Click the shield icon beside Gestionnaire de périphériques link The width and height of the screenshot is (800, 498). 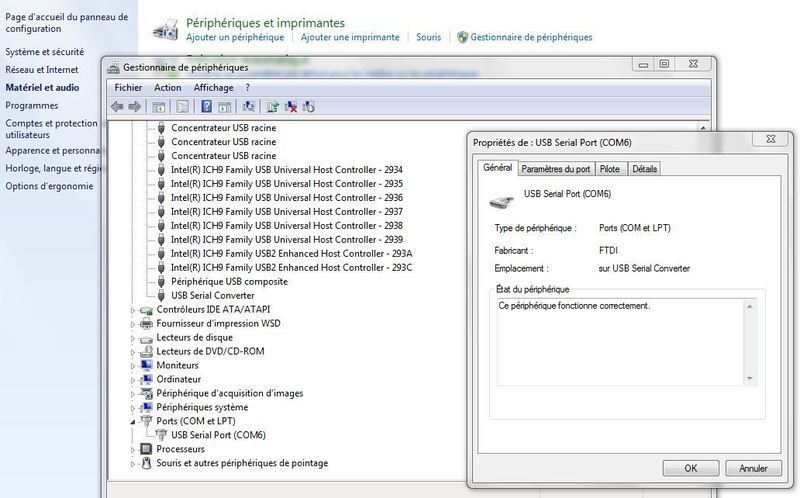462,37
